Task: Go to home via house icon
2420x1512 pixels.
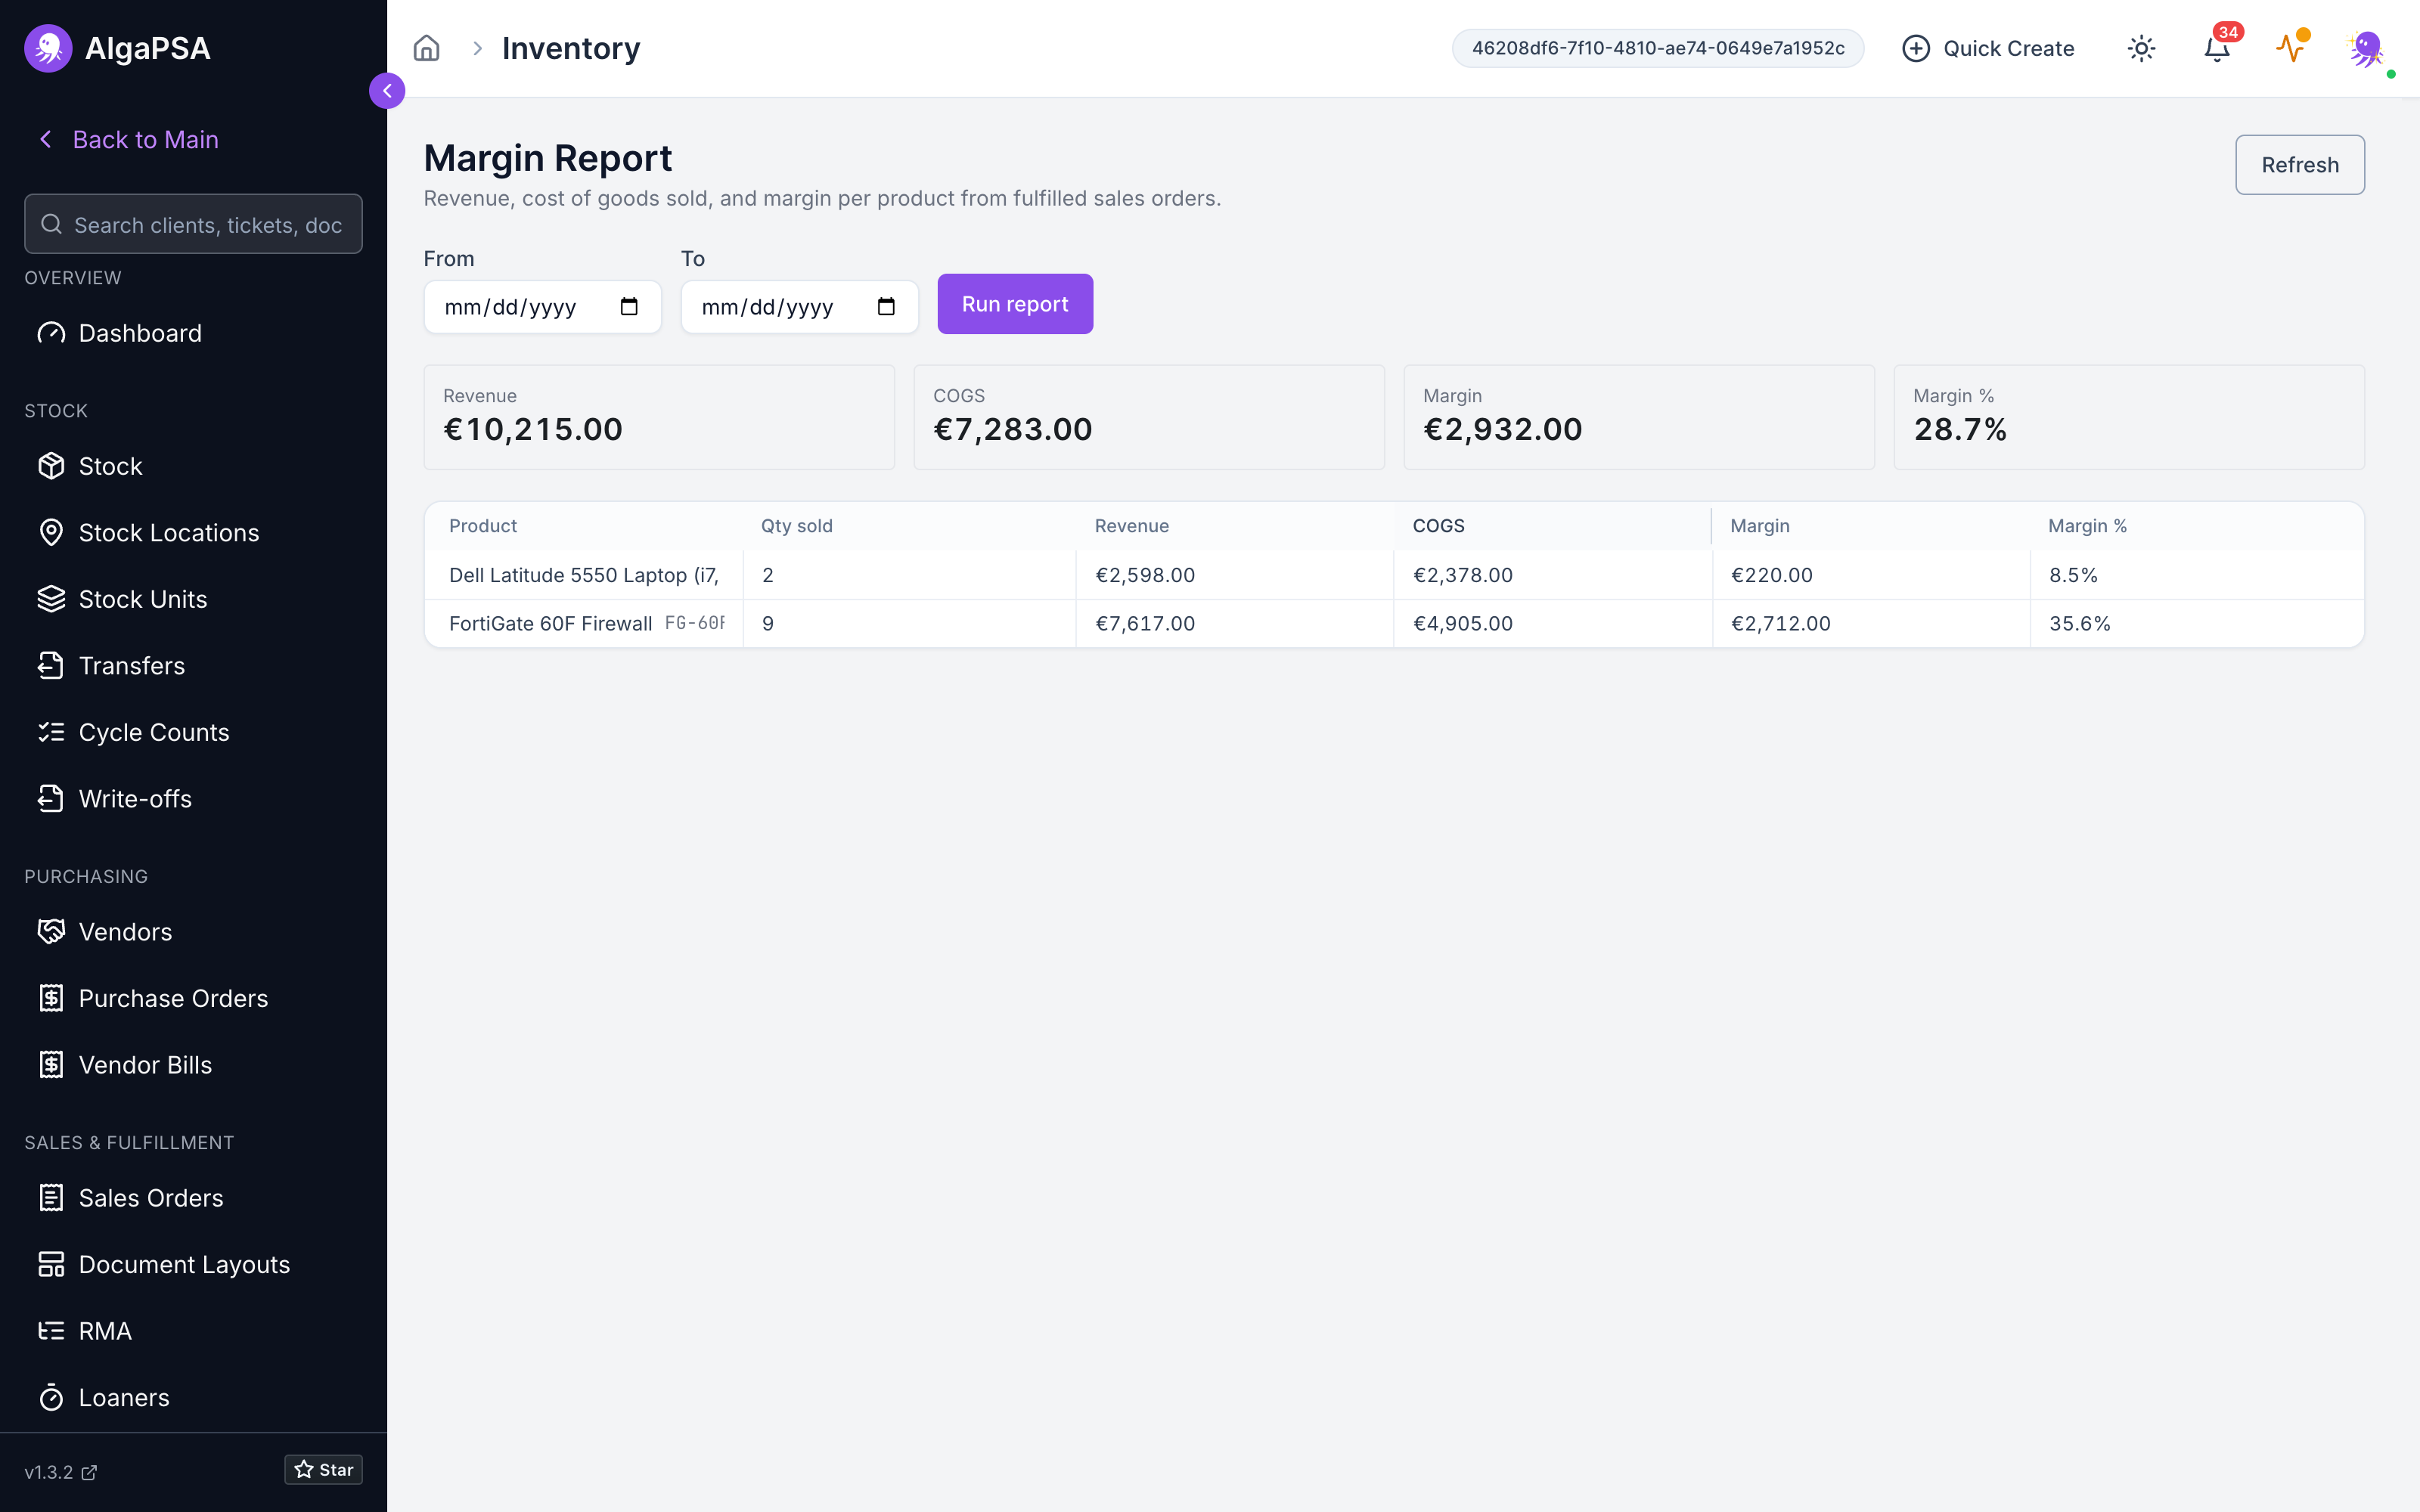Action: (x=426, y=48)
